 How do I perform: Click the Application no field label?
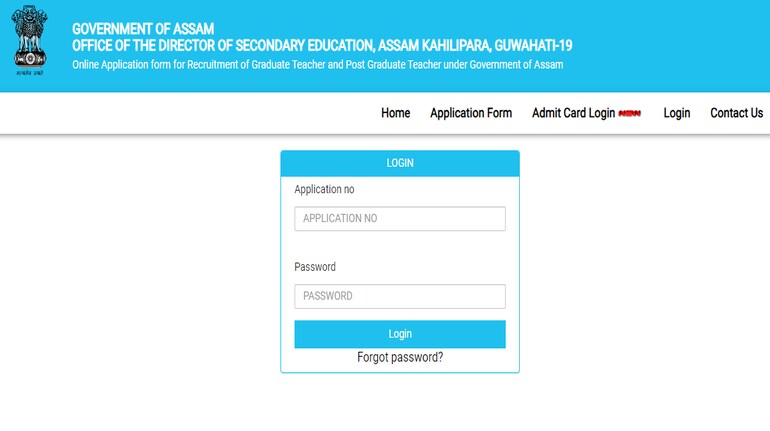pos(324,189)
